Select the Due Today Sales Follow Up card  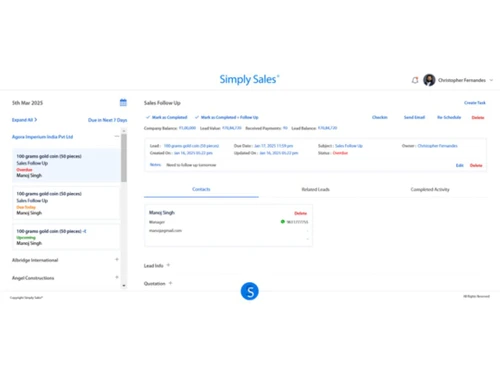click(x=66, y=203)
